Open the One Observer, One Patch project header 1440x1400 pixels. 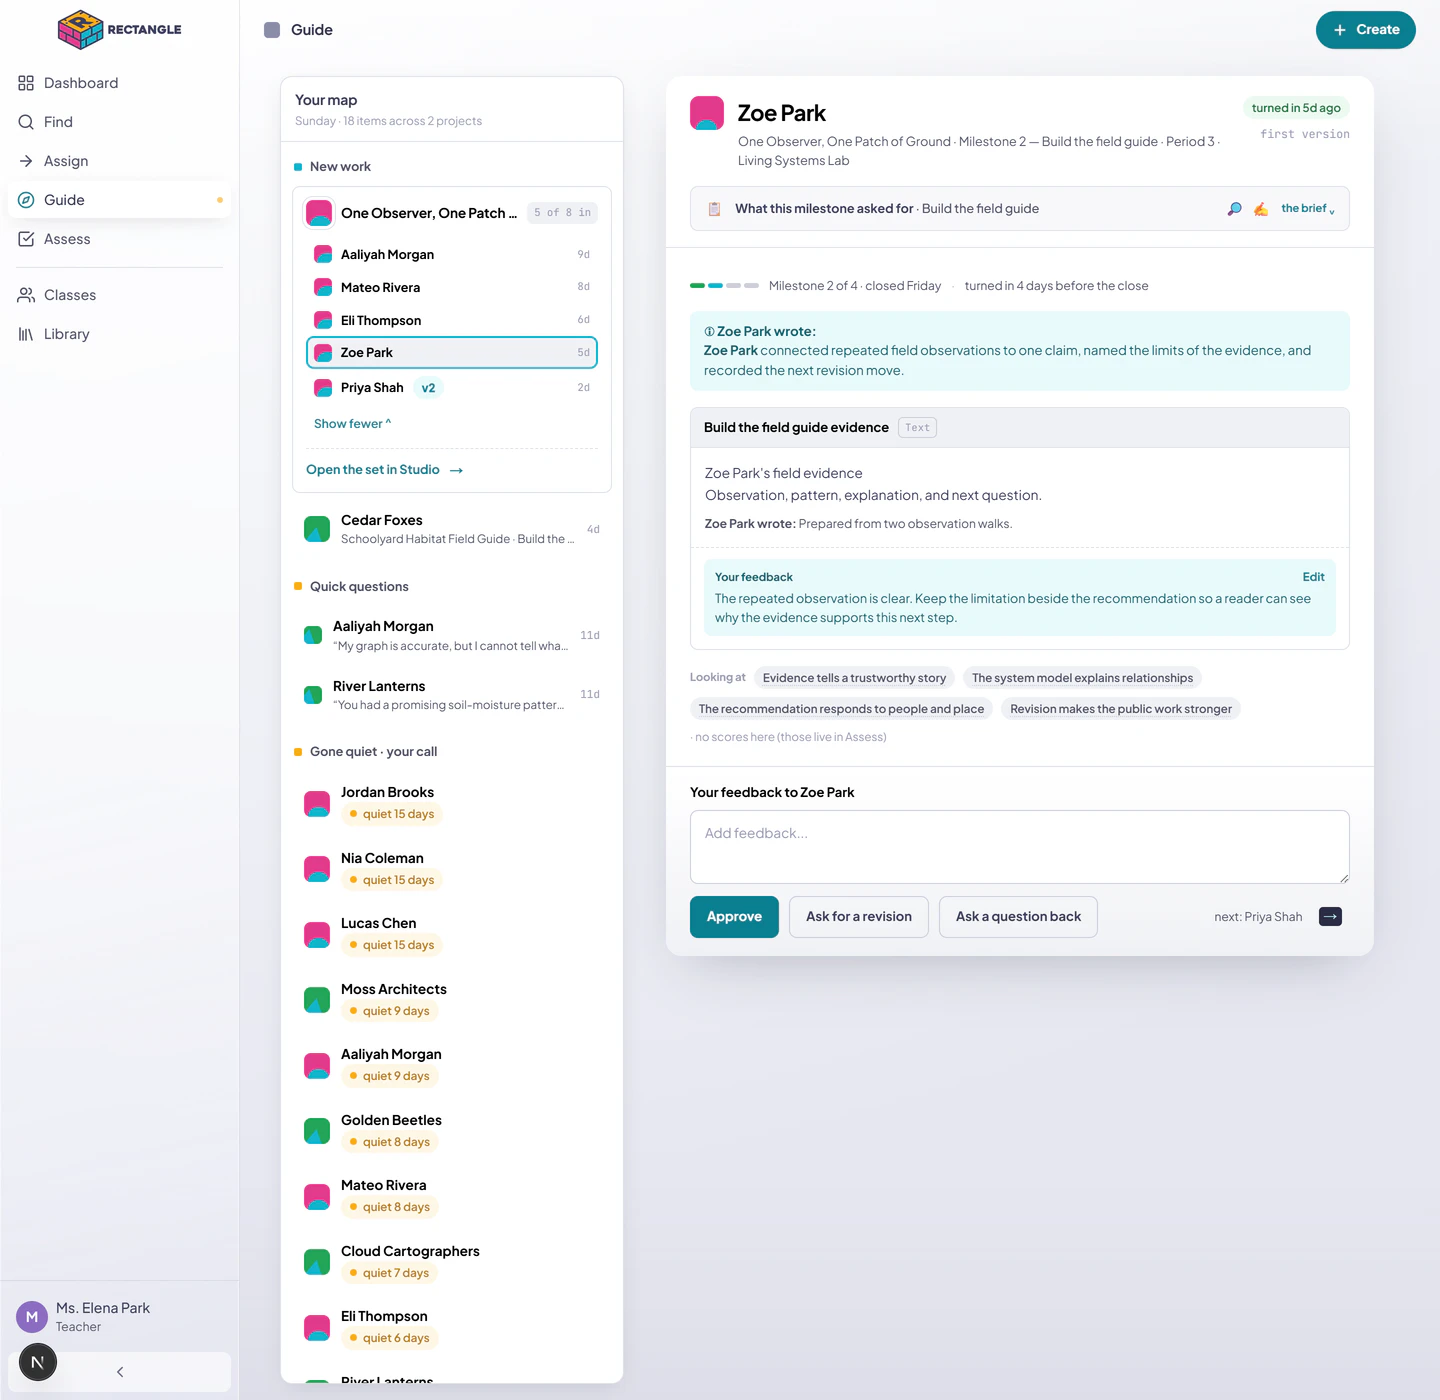point(452,213)
